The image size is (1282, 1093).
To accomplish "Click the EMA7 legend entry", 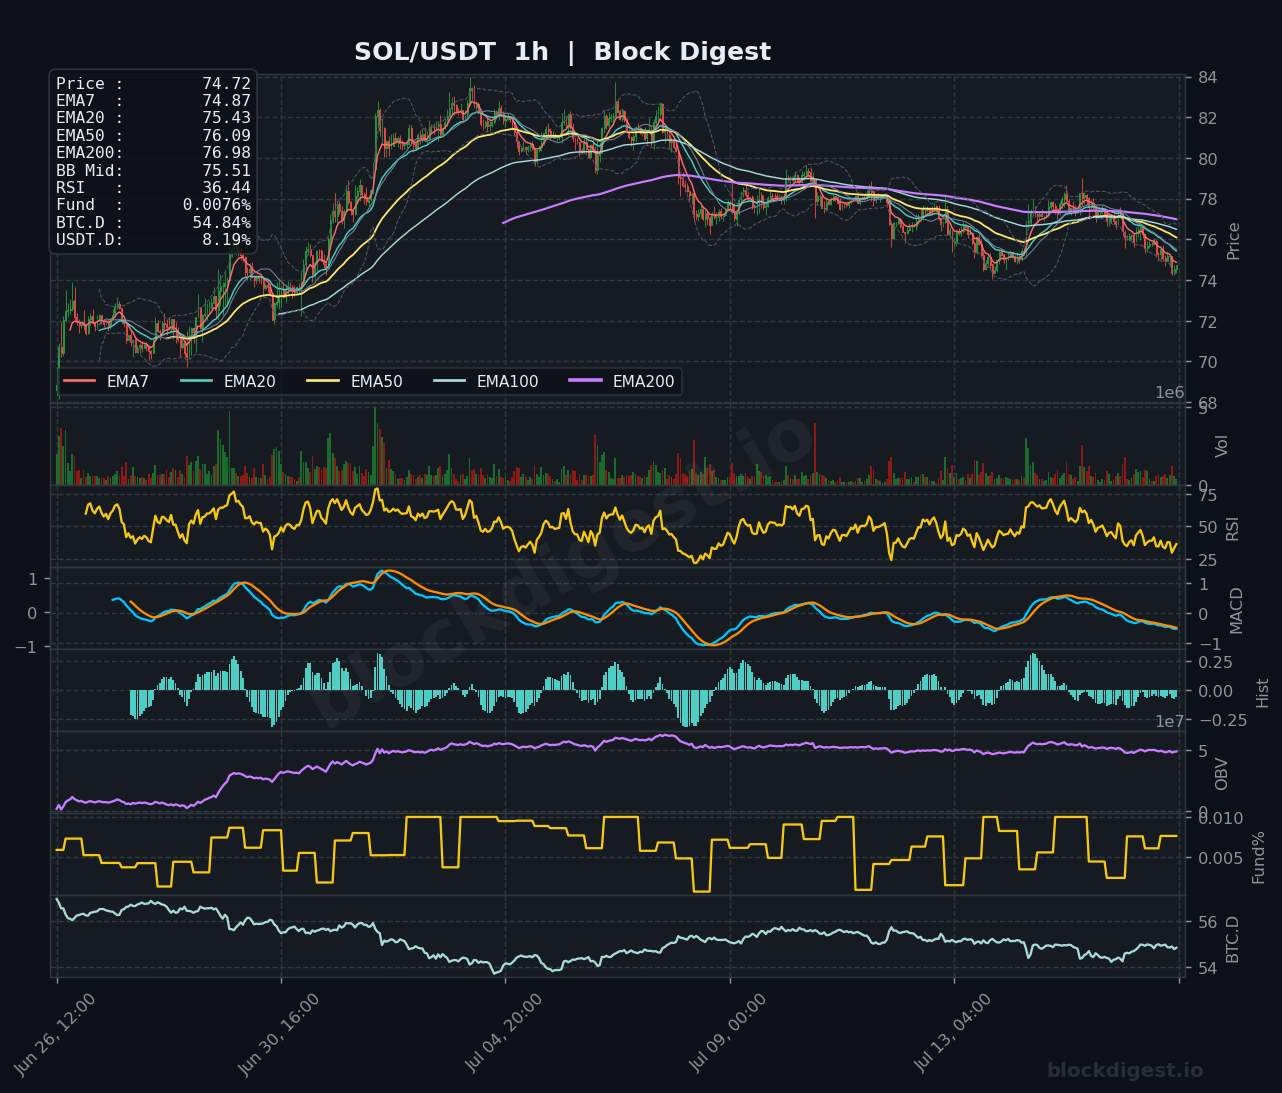I will [106, 381].
